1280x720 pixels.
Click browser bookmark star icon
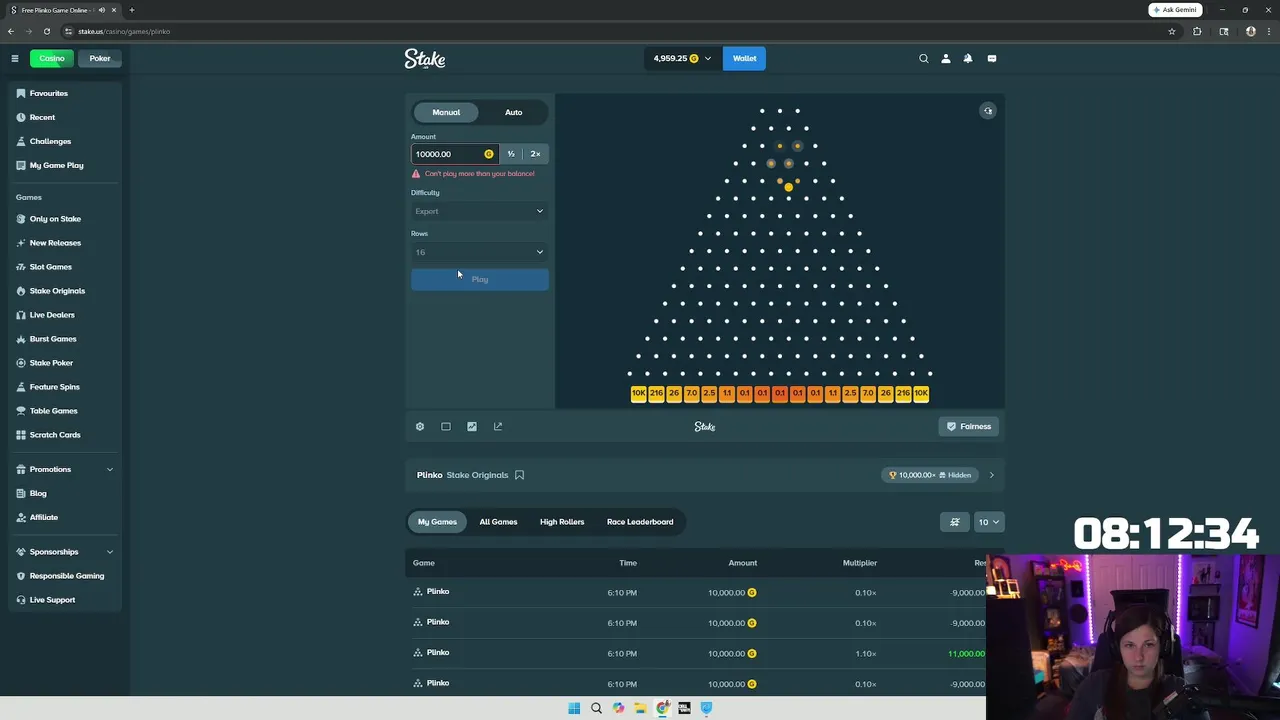pyautogui.click(x=1172, y=31)
